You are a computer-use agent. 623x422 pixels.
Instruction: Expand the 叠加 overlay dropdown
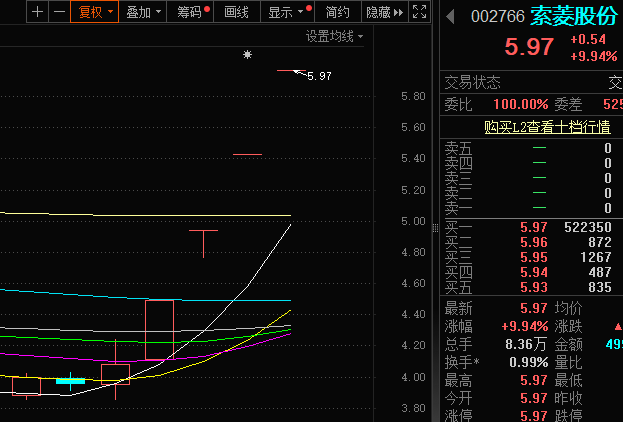[143, 12]
